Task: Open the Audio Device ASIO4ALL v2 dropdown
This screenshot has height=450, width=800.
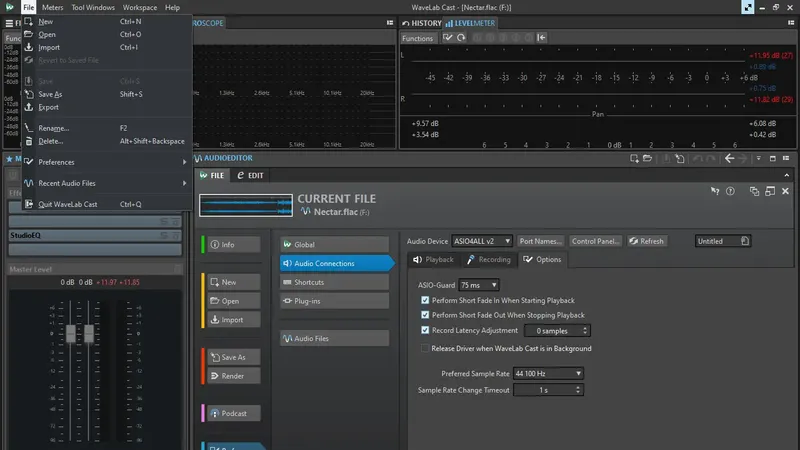Action: (482, 241)
